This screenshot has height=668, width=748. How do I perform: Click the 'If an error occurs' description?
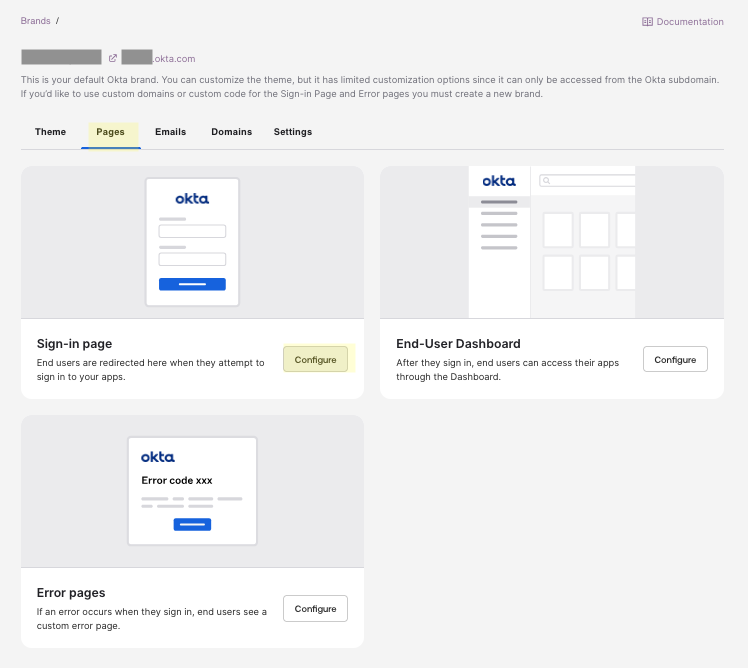[152, 618]
